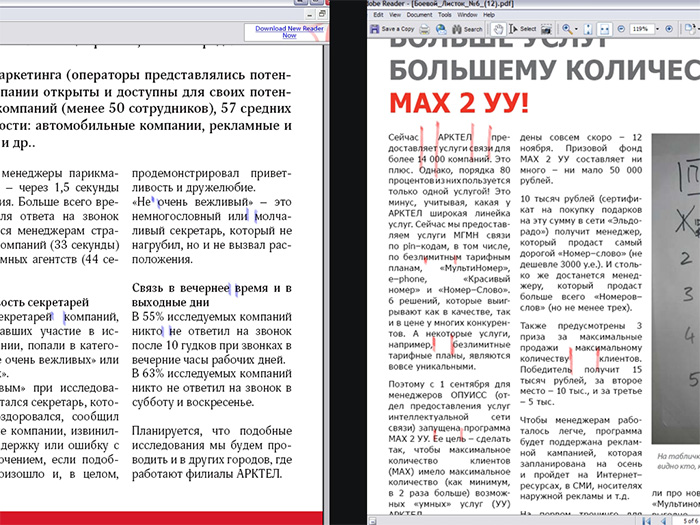Screen dimensions: 700x525
Task: Click the Download New Reader Now link
Action: coord(289,31)
